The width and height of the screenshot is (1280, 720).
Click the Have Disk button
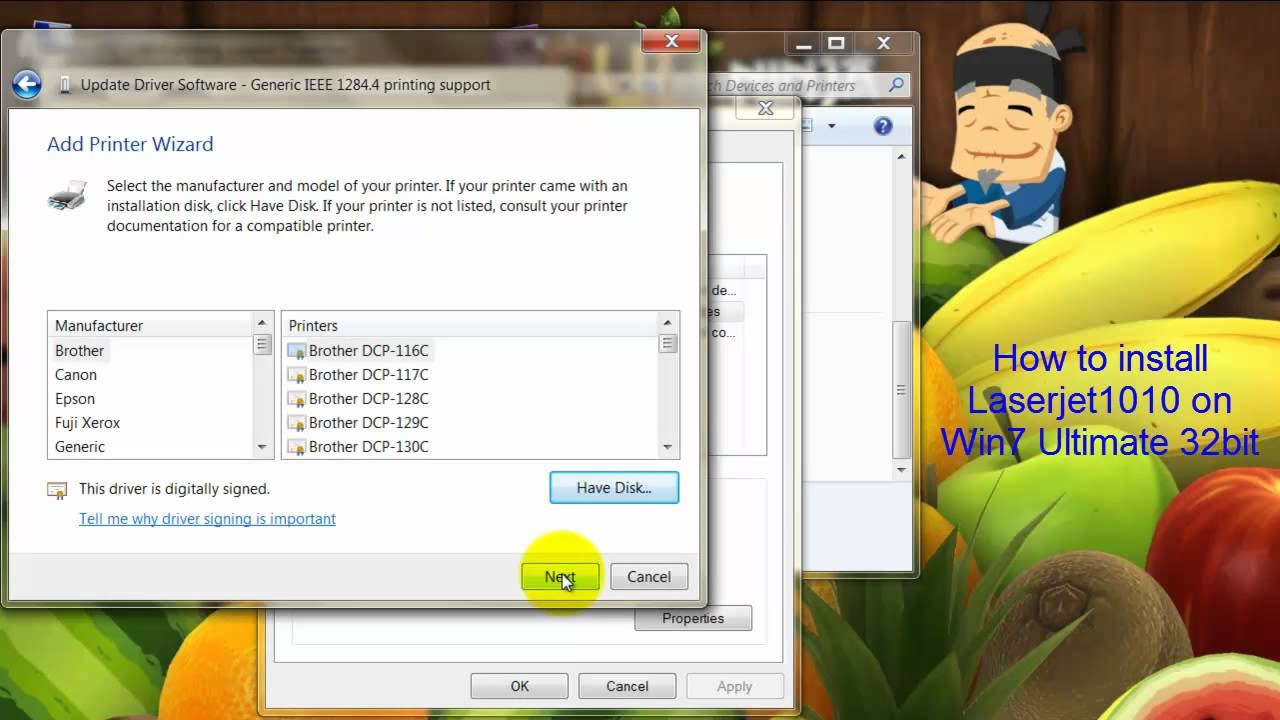tap(614, 488)
